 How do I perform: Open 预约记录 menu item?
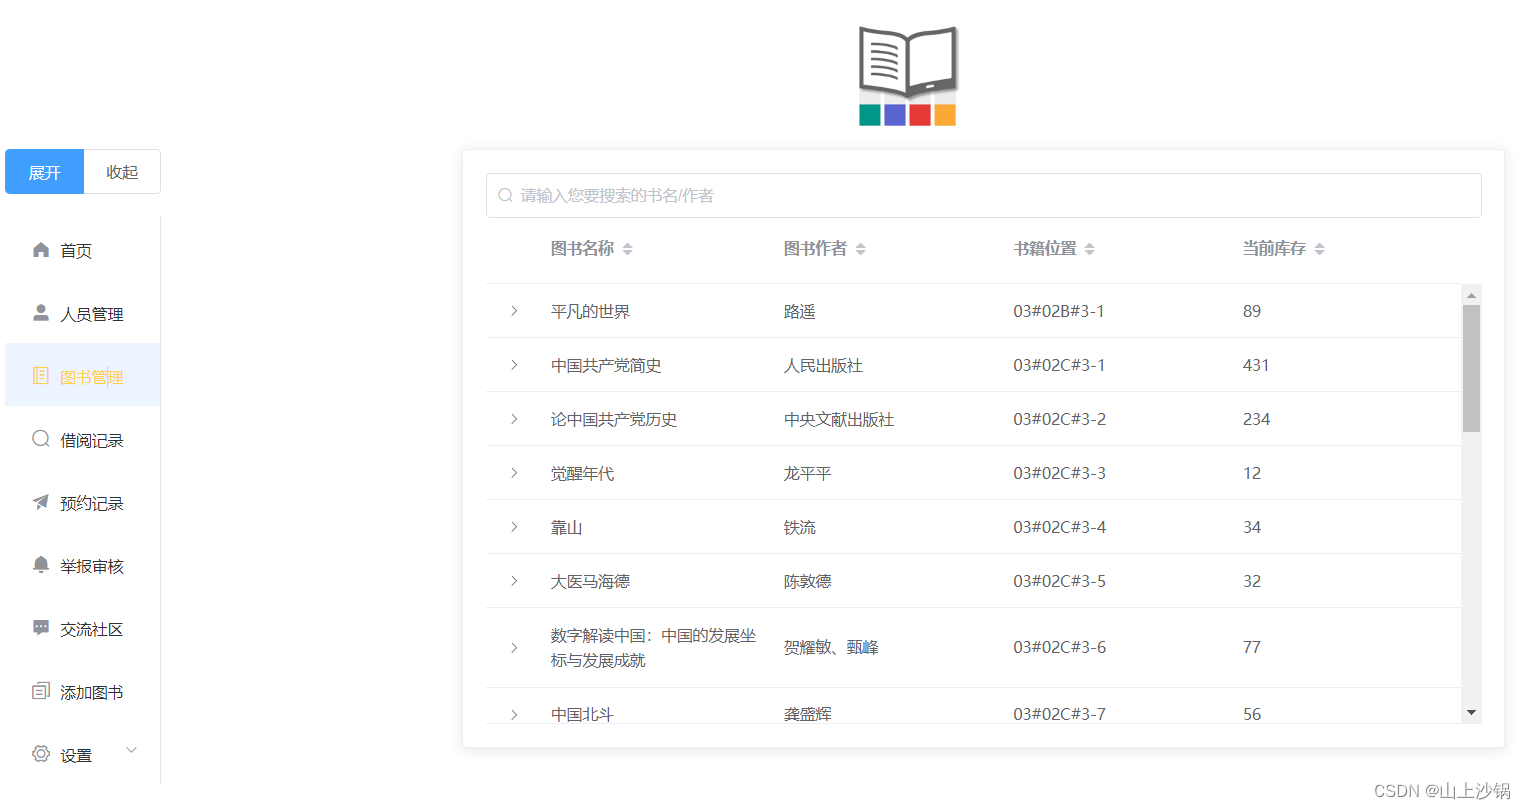(x=82, y=502)
